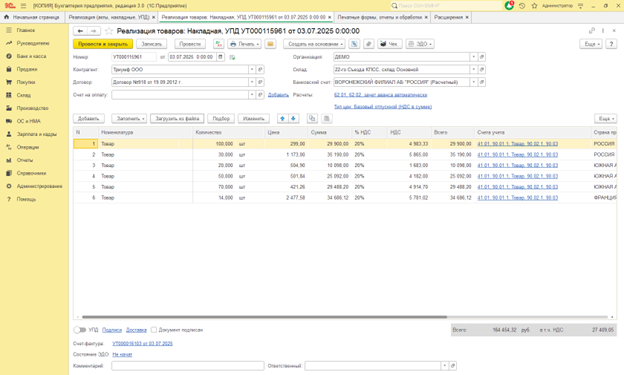
Task: Expand the Счет на оплату dropdown arrow
Action: coord(252,95)
